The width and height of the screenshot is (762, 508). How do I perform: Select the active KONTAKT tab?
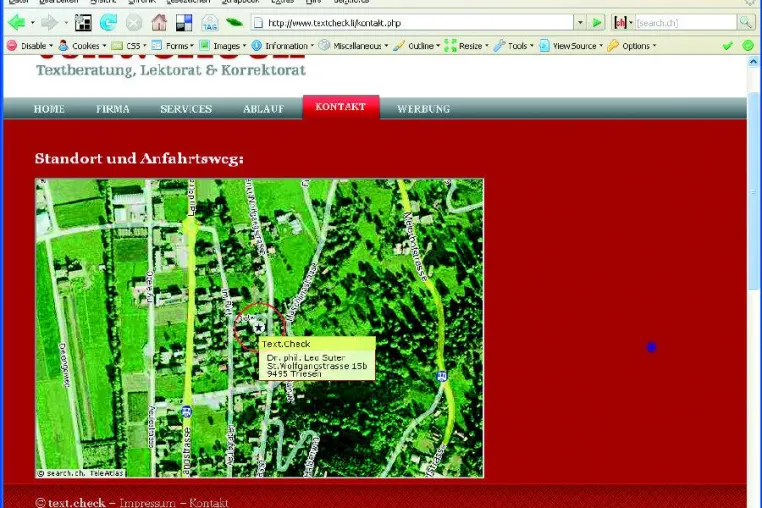[x=341, y=107]
